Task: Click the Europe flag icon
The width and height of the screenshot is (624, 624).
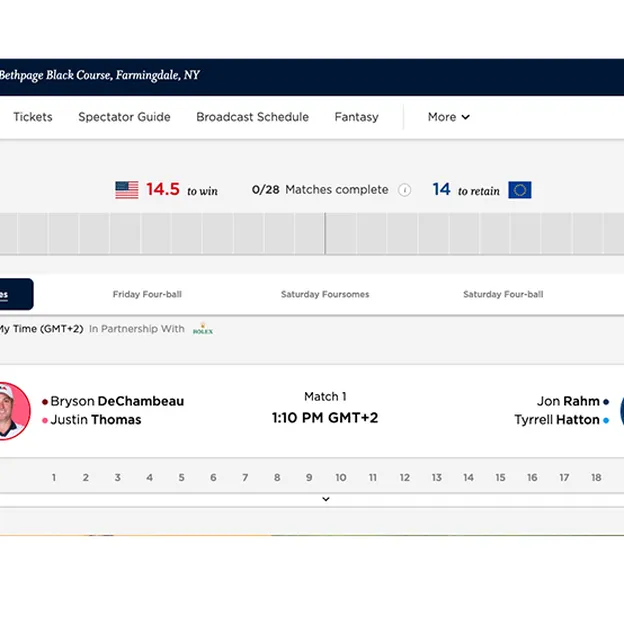Action: click(520, 190)
